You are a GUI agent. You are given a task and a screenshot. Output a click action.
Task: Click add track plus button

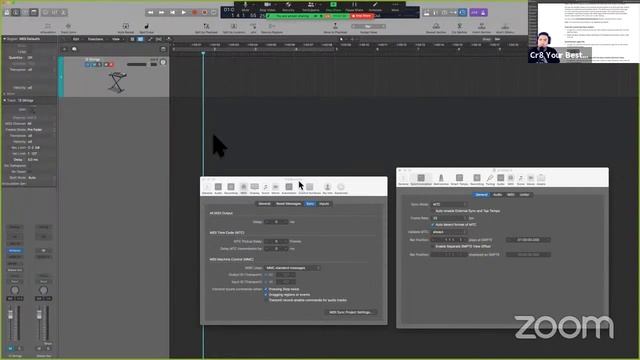pos(64,49)
